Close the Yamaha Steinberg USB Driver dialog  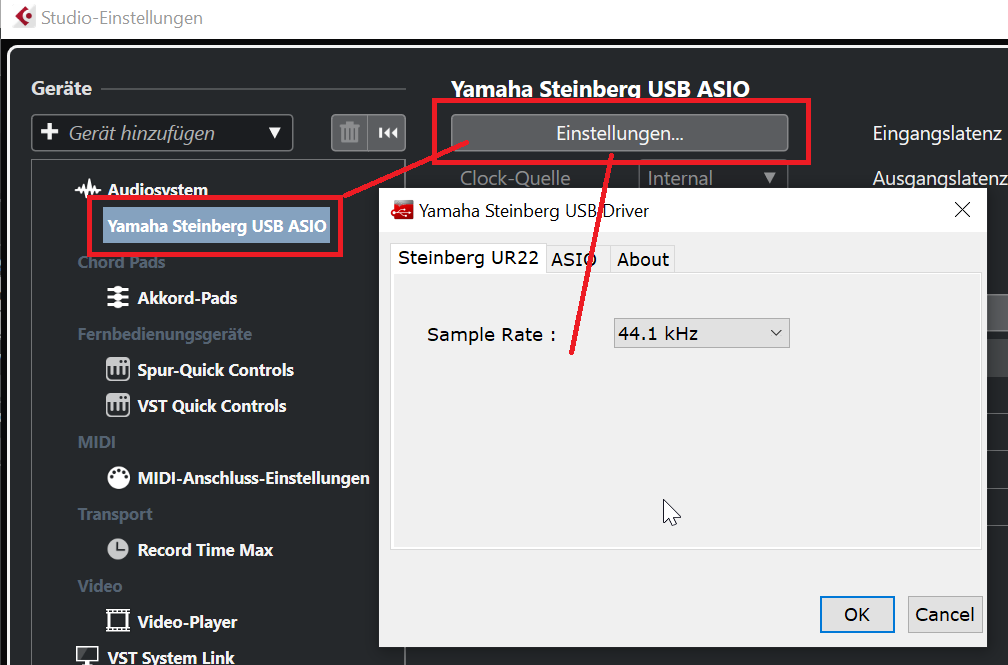point(962,210)
